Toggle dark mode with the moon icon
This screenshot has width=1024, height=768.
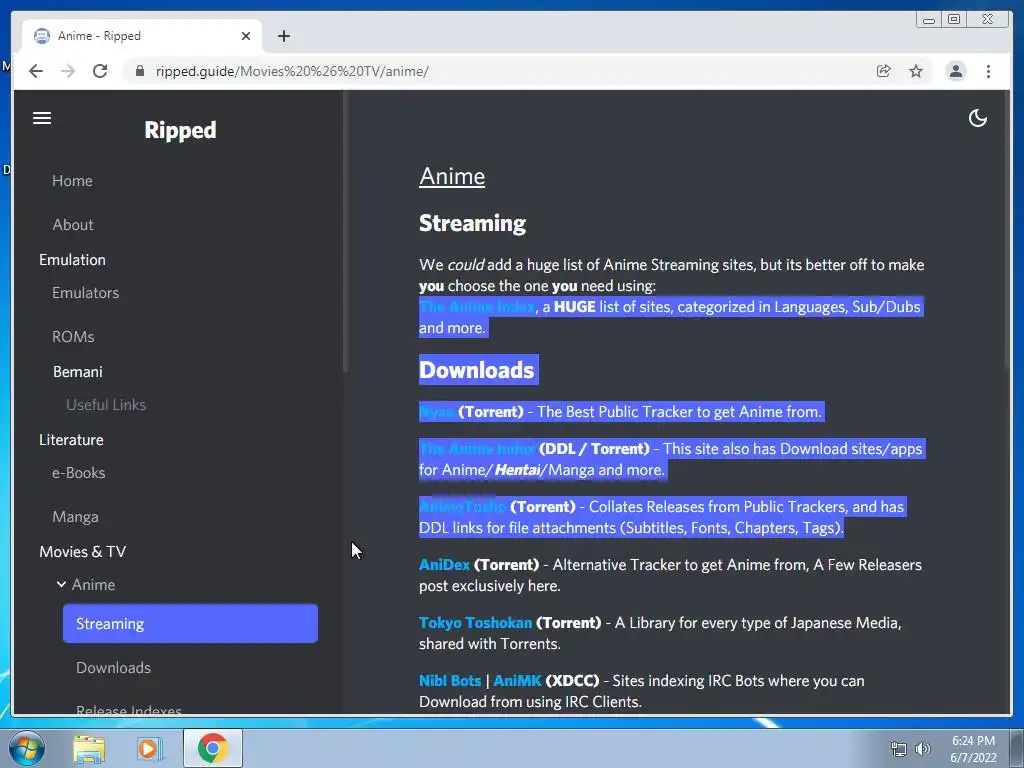[x=977, y=118]
